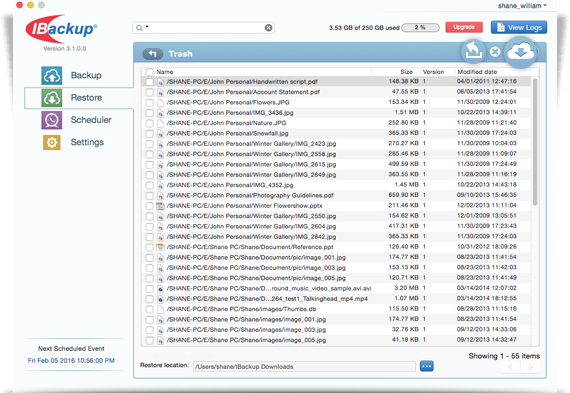Open the Backup section
The height and width of the screenshot is (393, 570).
86,75
